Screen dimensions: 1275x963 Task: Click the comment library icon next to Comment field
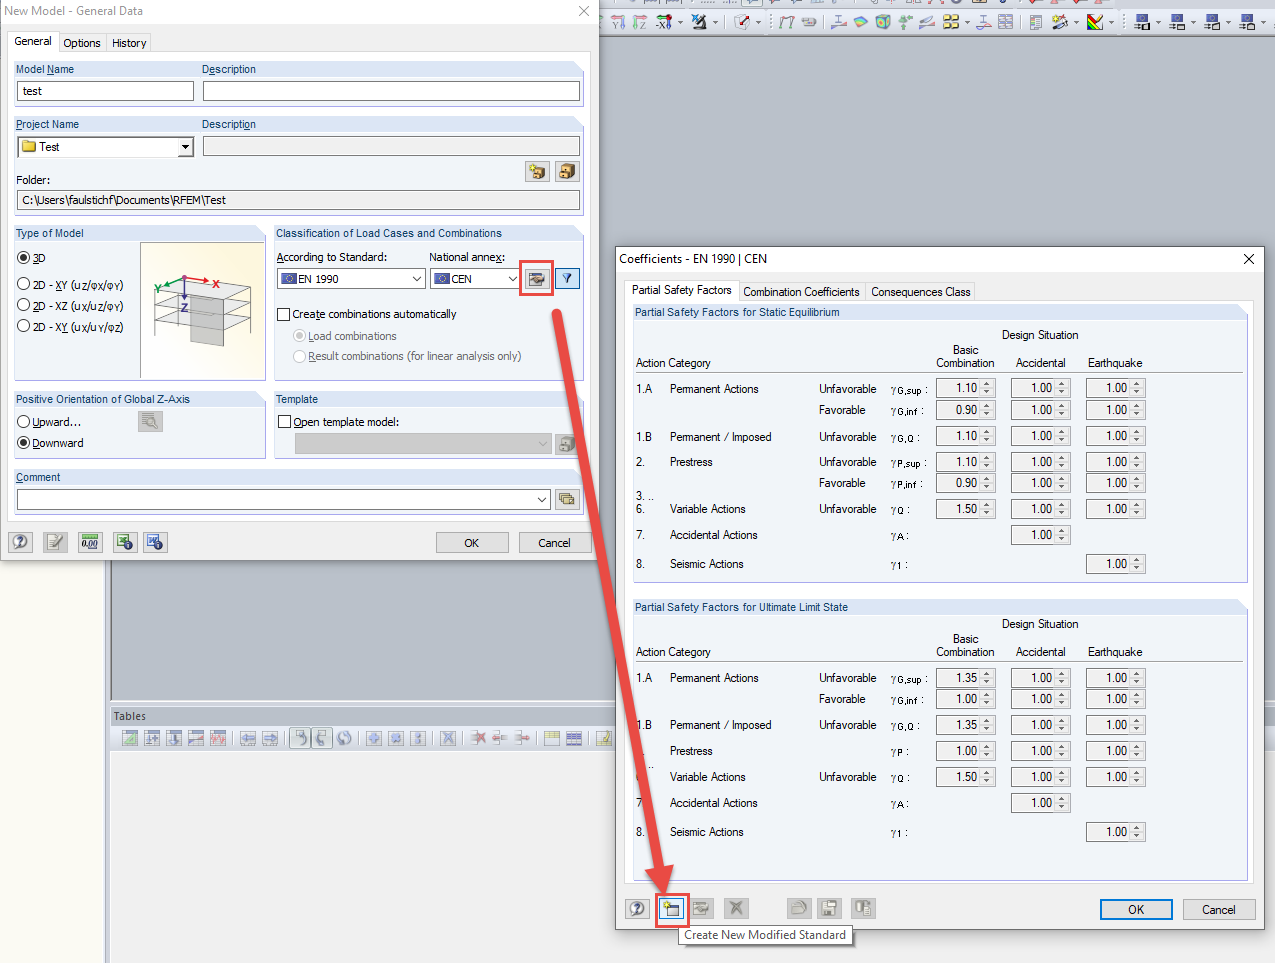568,499
